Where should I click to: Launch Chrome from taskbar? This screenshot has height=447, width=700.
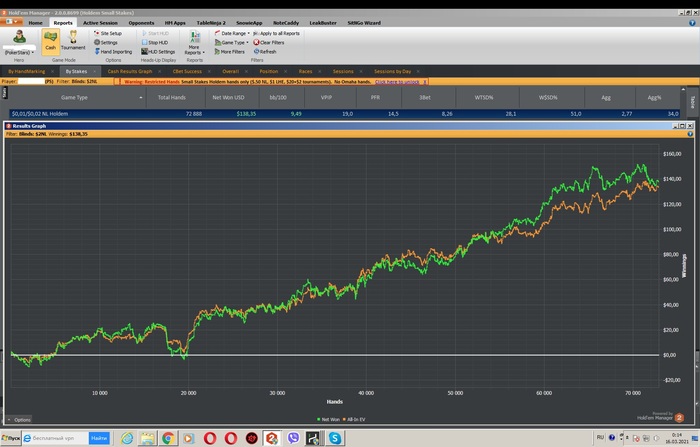(168, 438)
